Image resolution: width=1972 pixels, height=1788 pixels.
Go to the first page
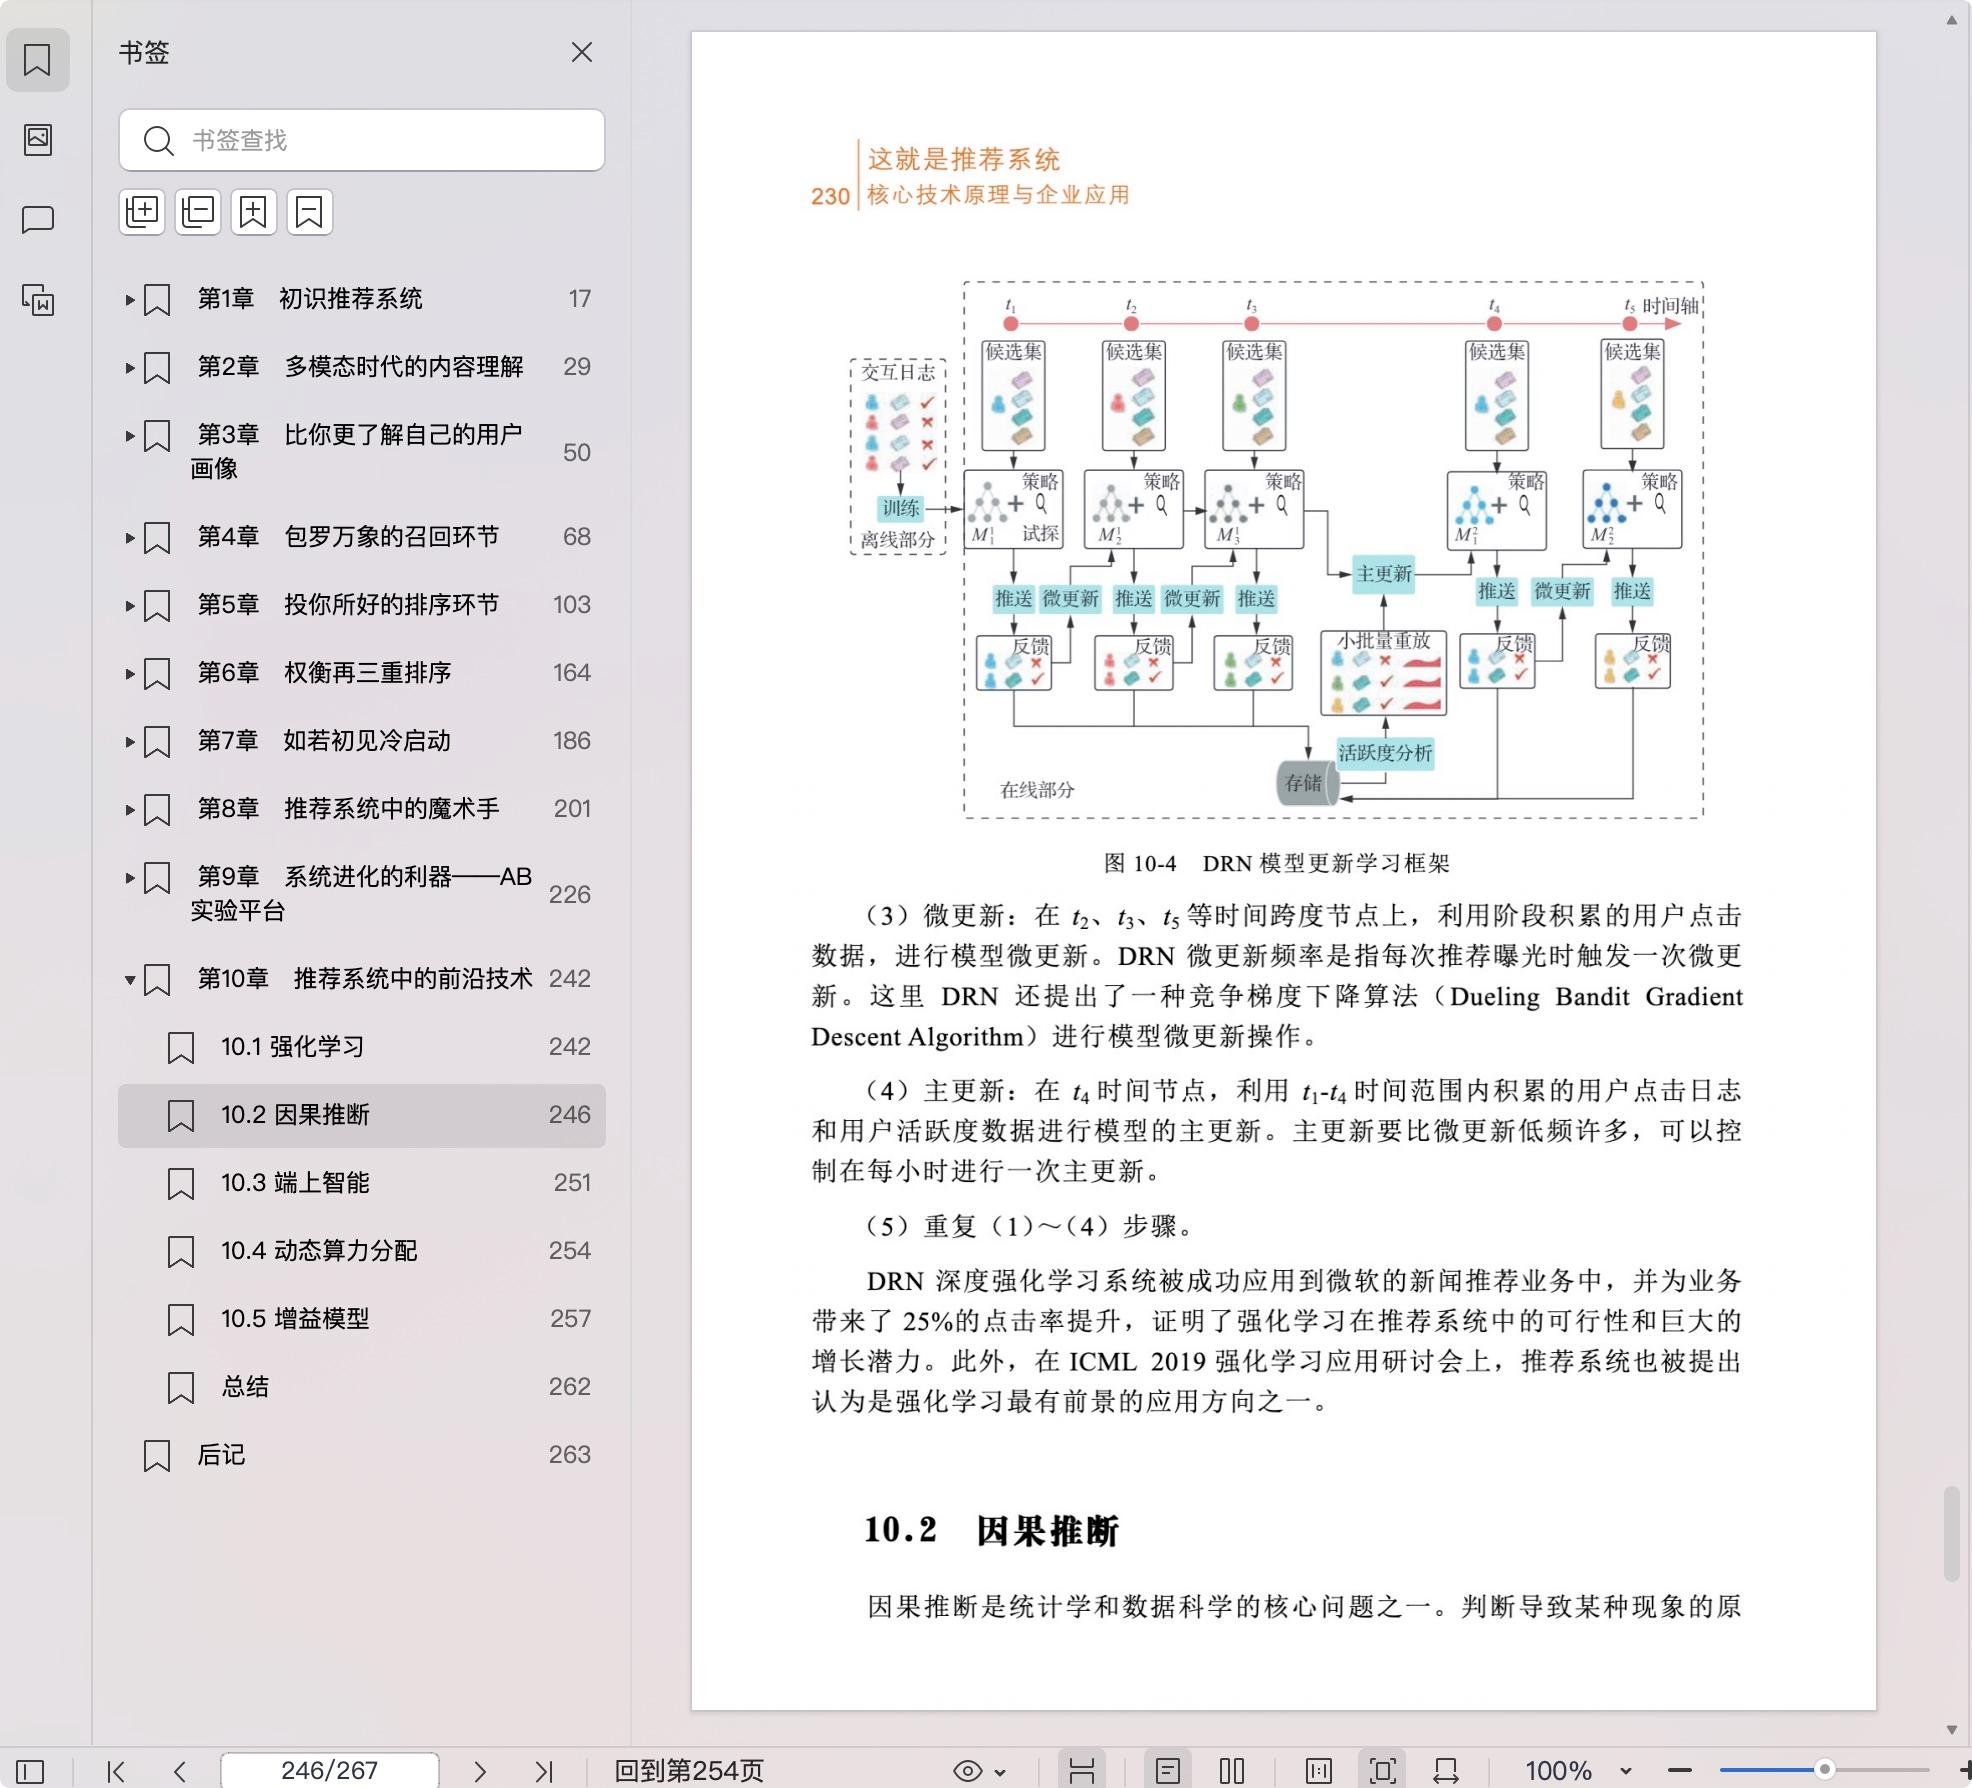point(116,1771)
